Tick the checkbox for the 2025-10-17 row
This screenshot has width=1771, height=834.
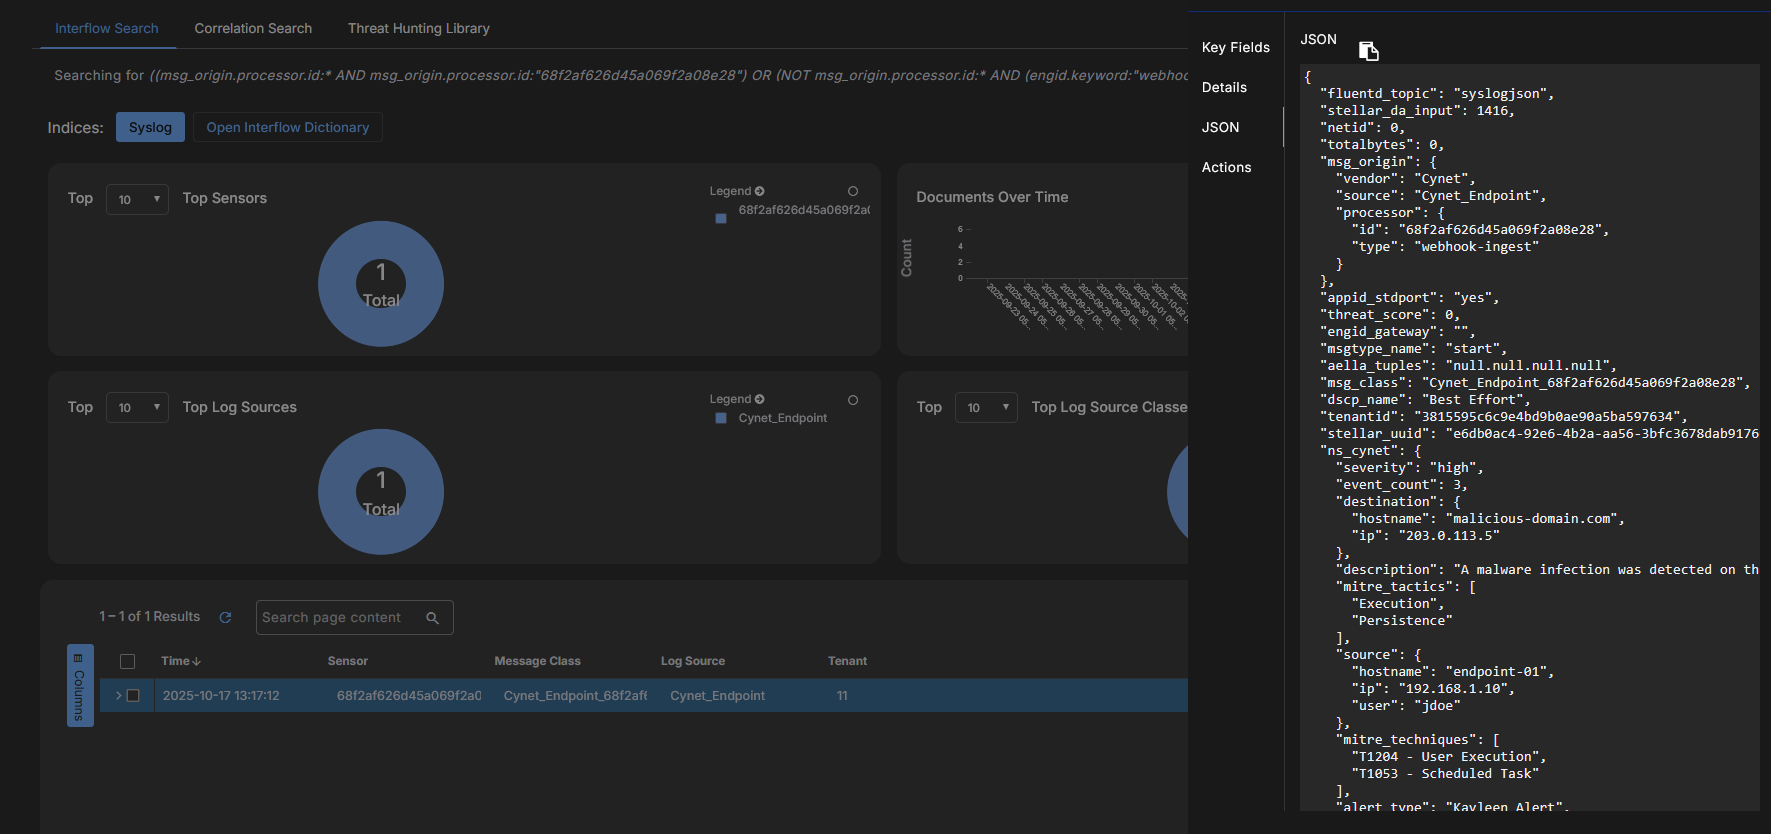(x=133, y=696)
